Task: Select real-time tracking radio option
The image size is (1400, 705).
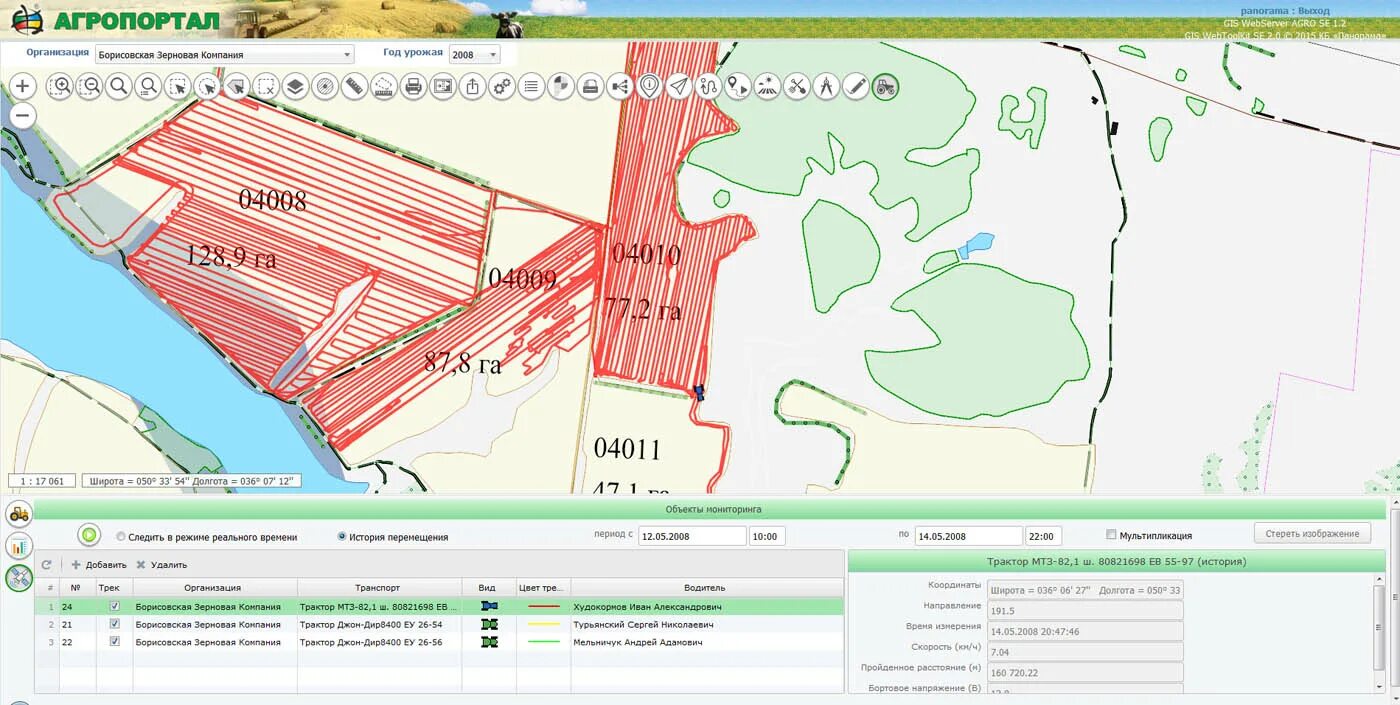Action: tap(121, 536)
